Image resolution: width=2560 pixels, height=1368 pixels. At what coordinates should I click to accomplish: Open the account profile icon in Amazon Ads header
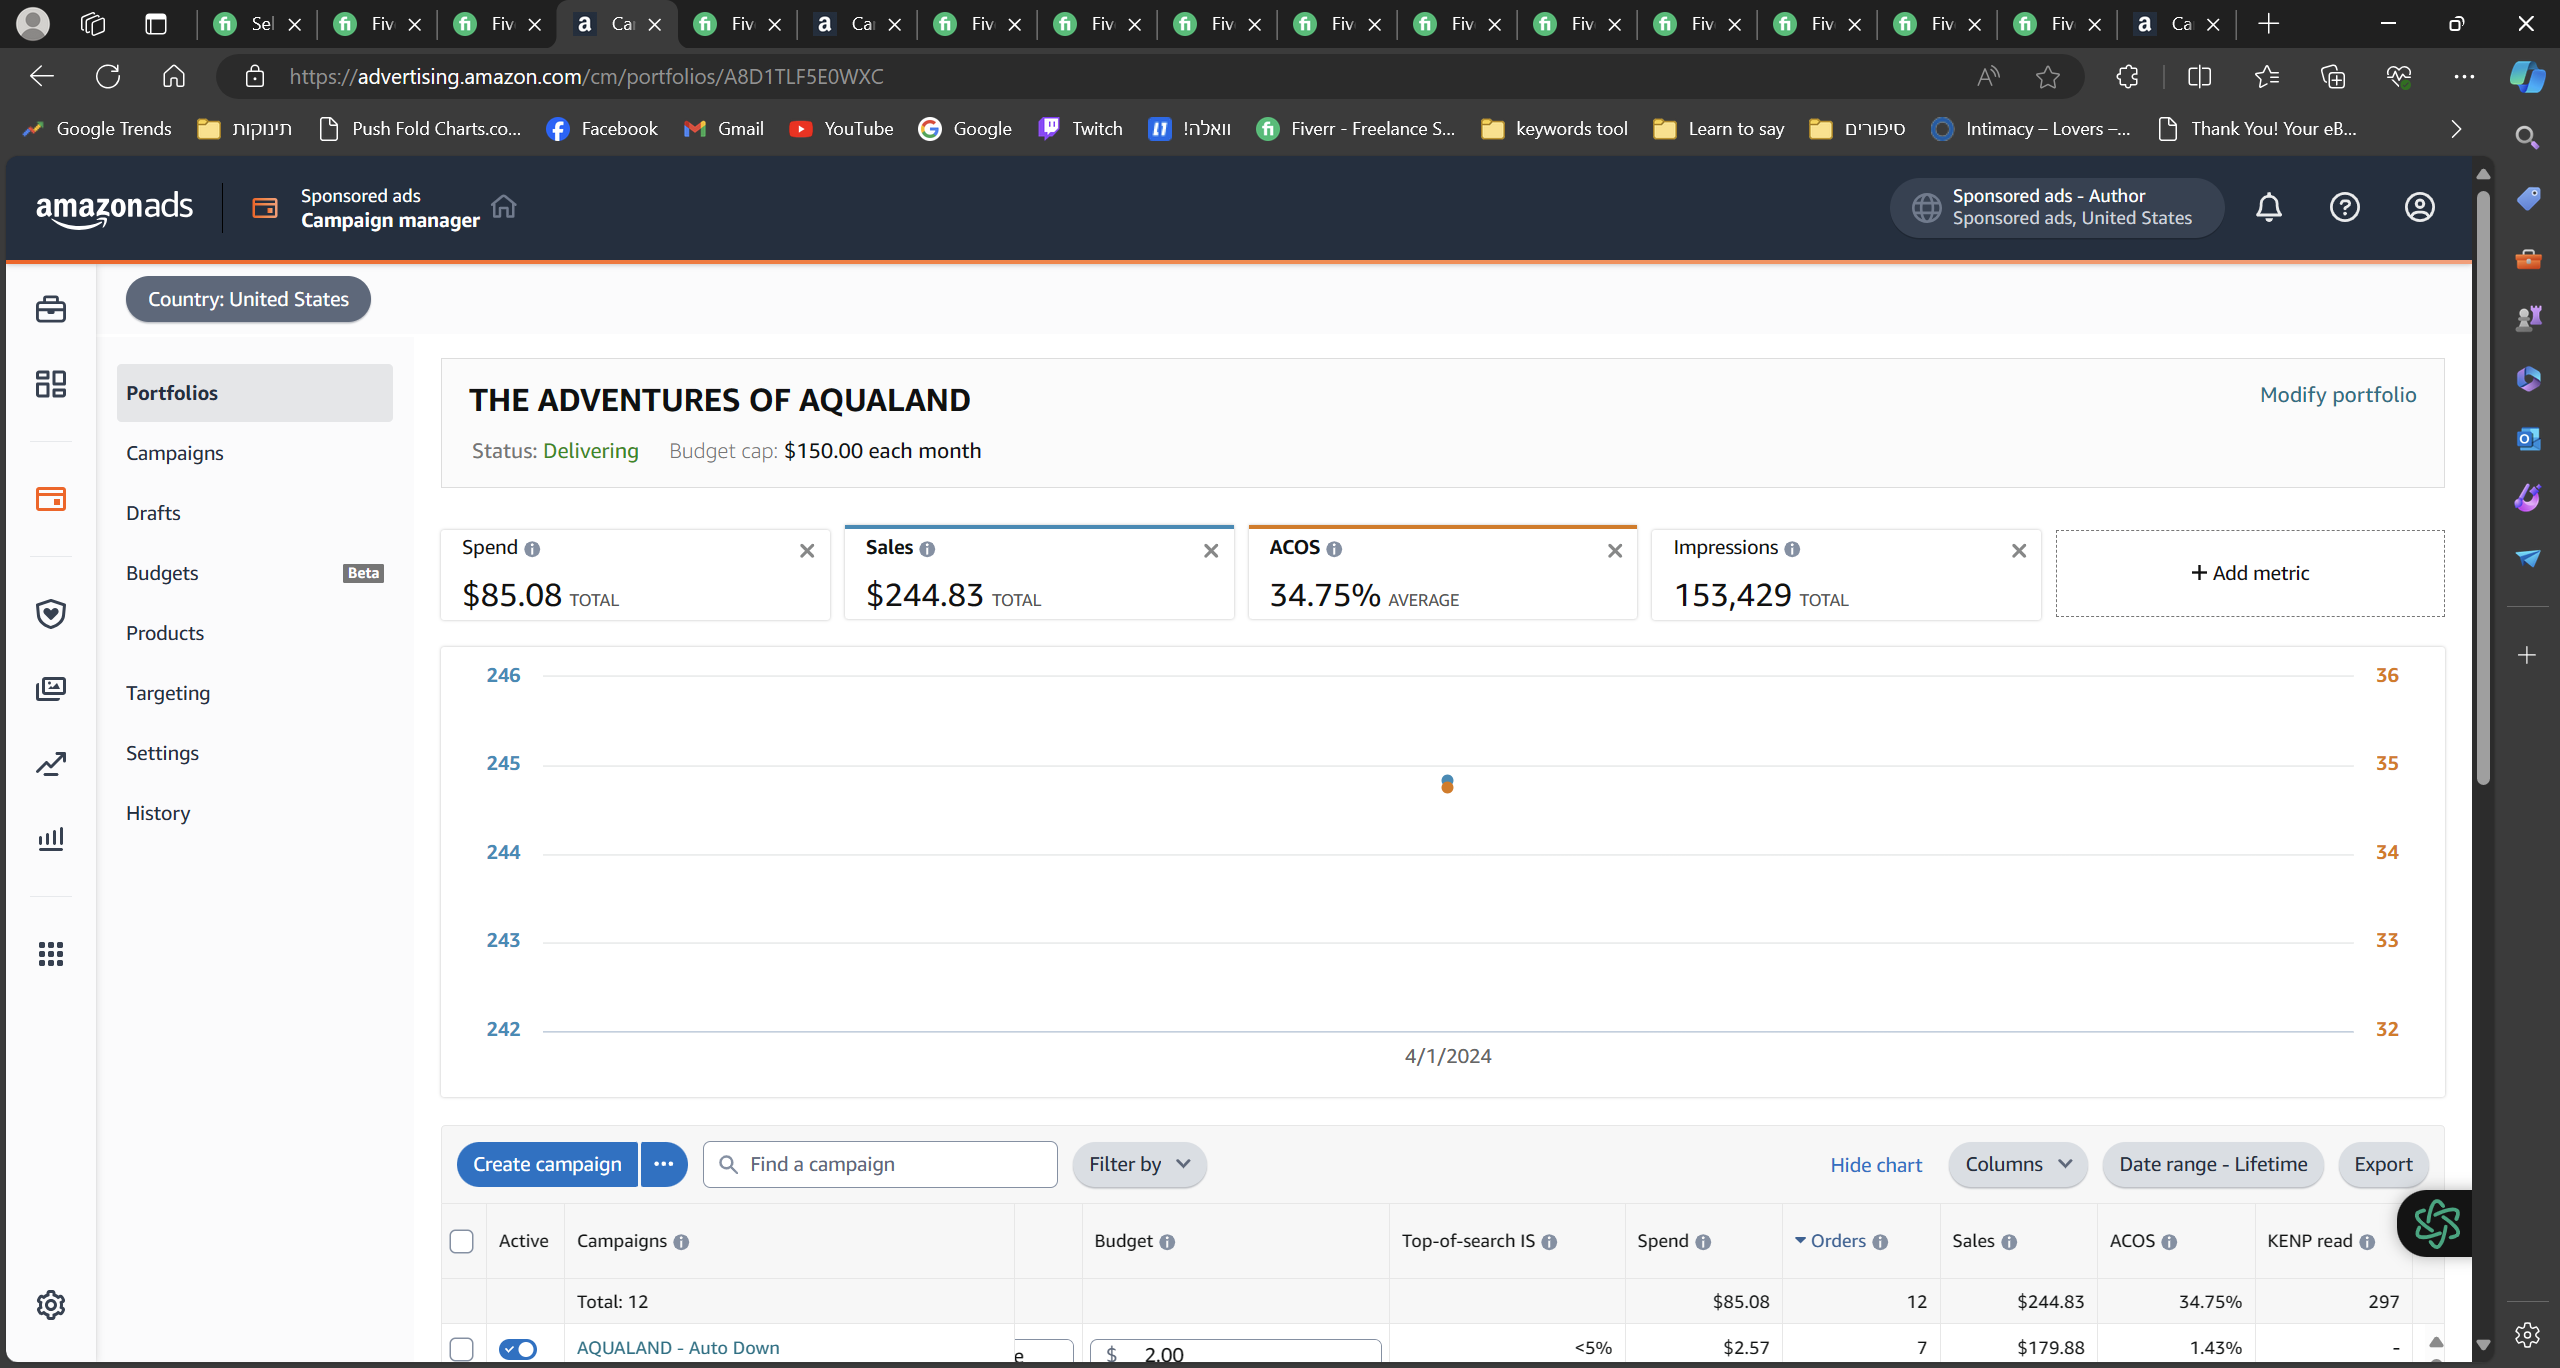(2419, 207)
